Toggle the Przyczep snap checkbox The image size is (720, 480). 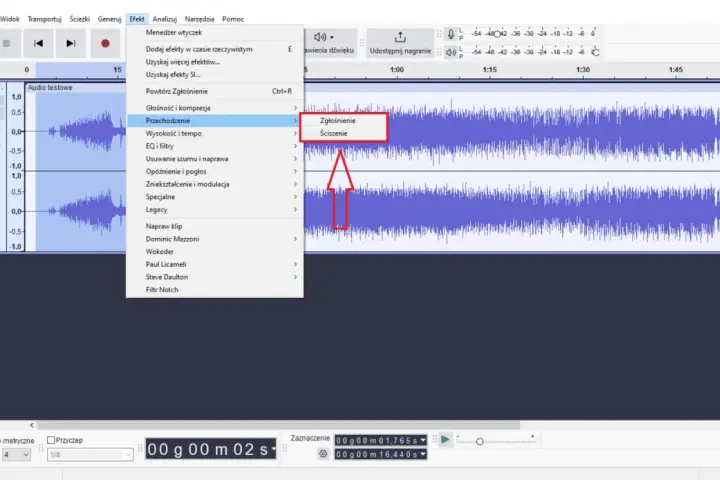click(x=51, y=440)
